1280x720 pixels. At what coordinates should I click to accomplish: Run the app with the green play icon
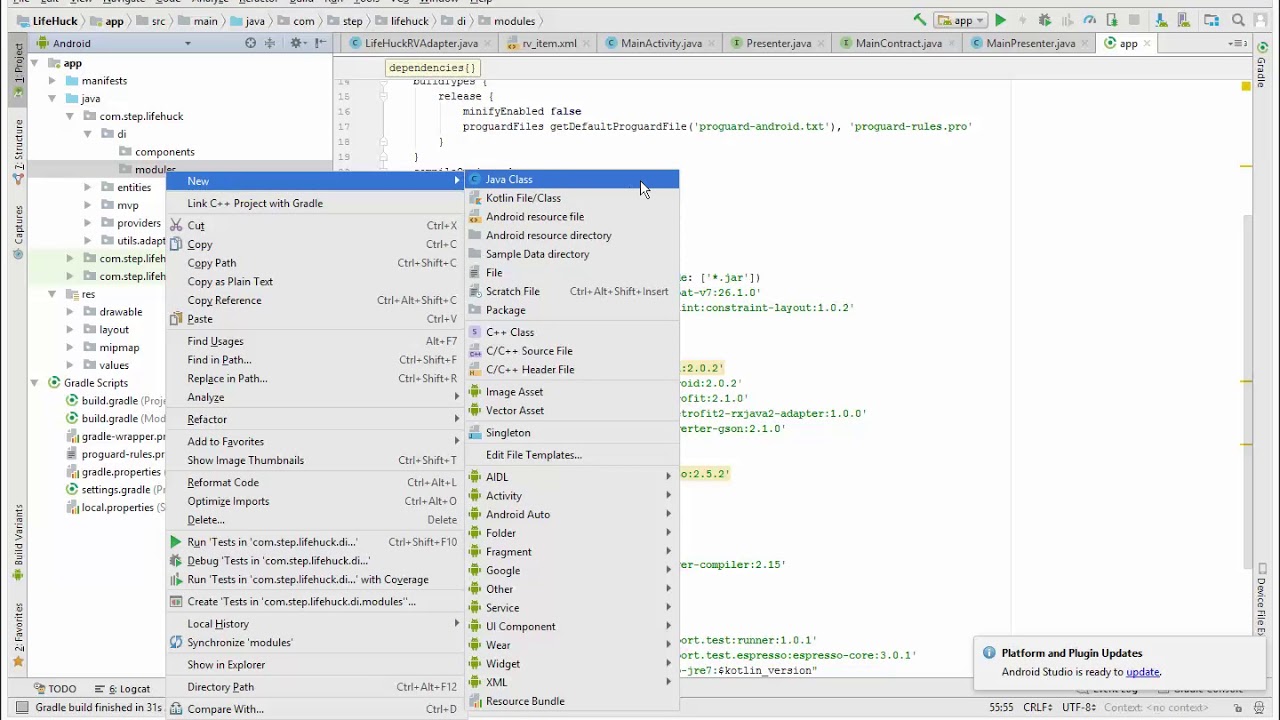coord(1000,20)
